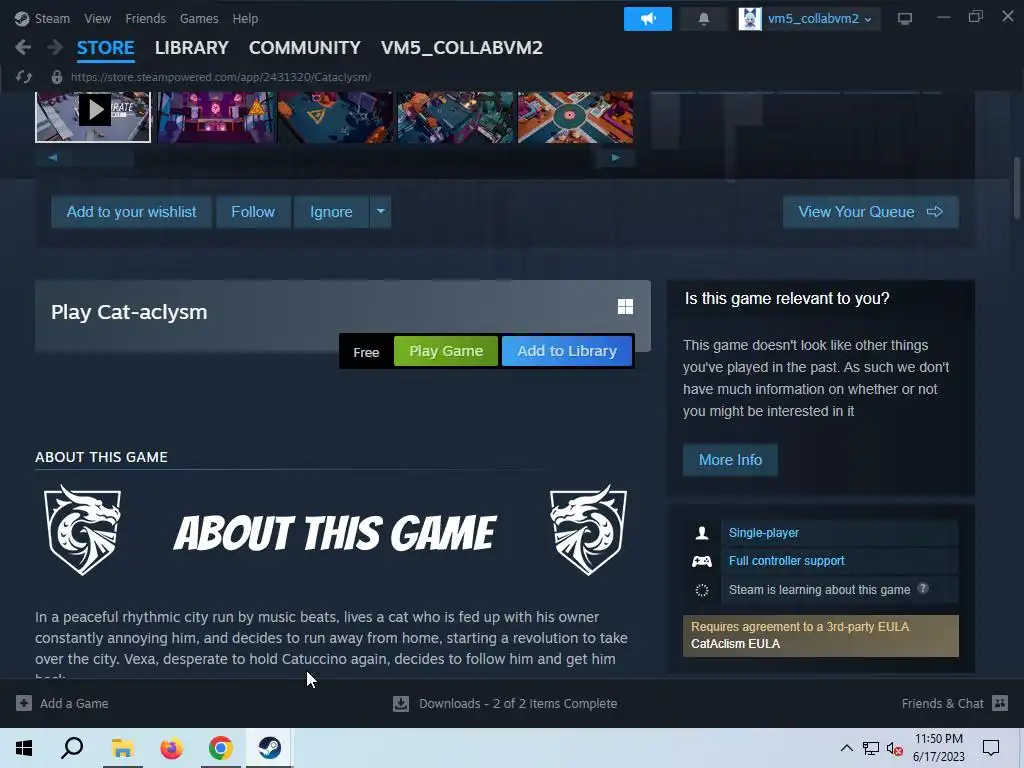Click the controller support gamepad icon
This screenshot has width=1024, height=768.
click(x=702, y=561)
